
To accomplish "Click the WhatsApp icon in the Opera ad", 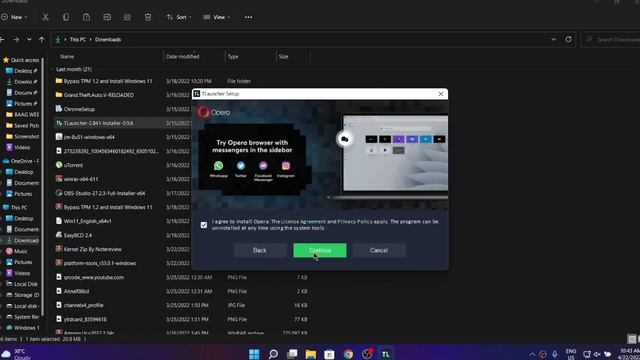I will 218,166.
